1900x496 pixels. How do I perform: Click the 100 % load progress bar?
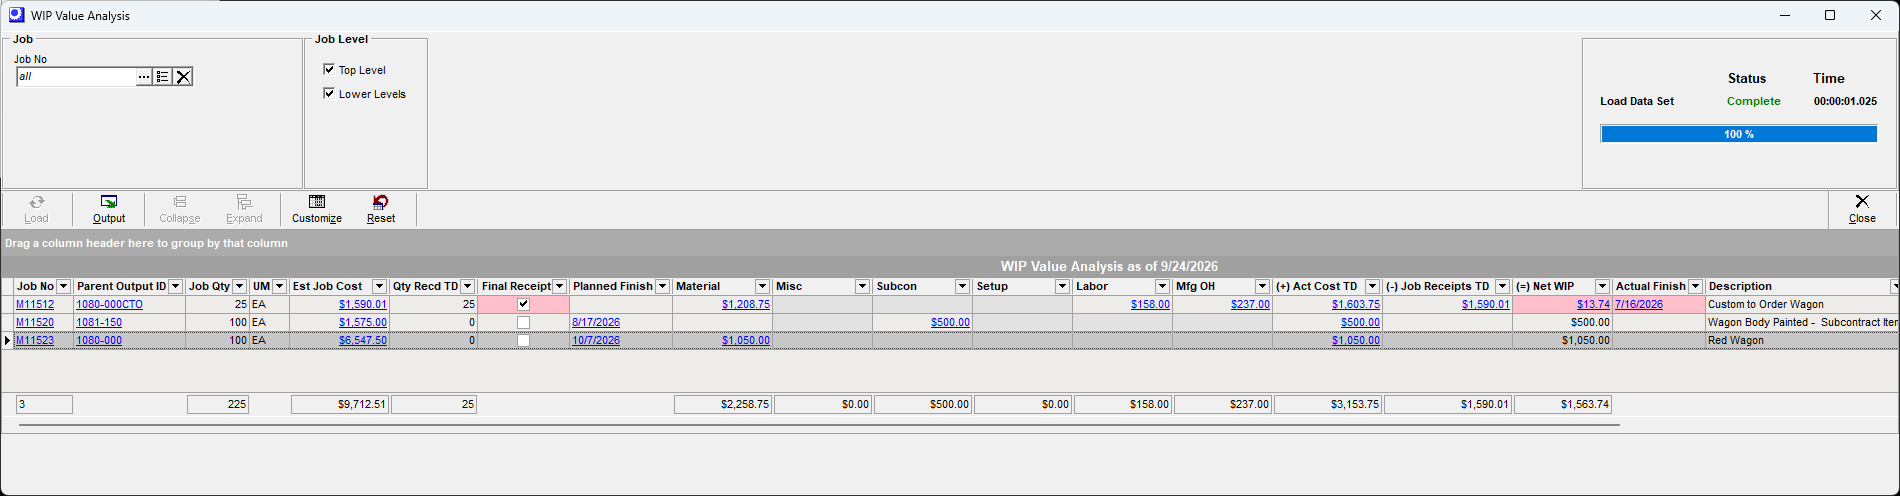coord(1739,134)
